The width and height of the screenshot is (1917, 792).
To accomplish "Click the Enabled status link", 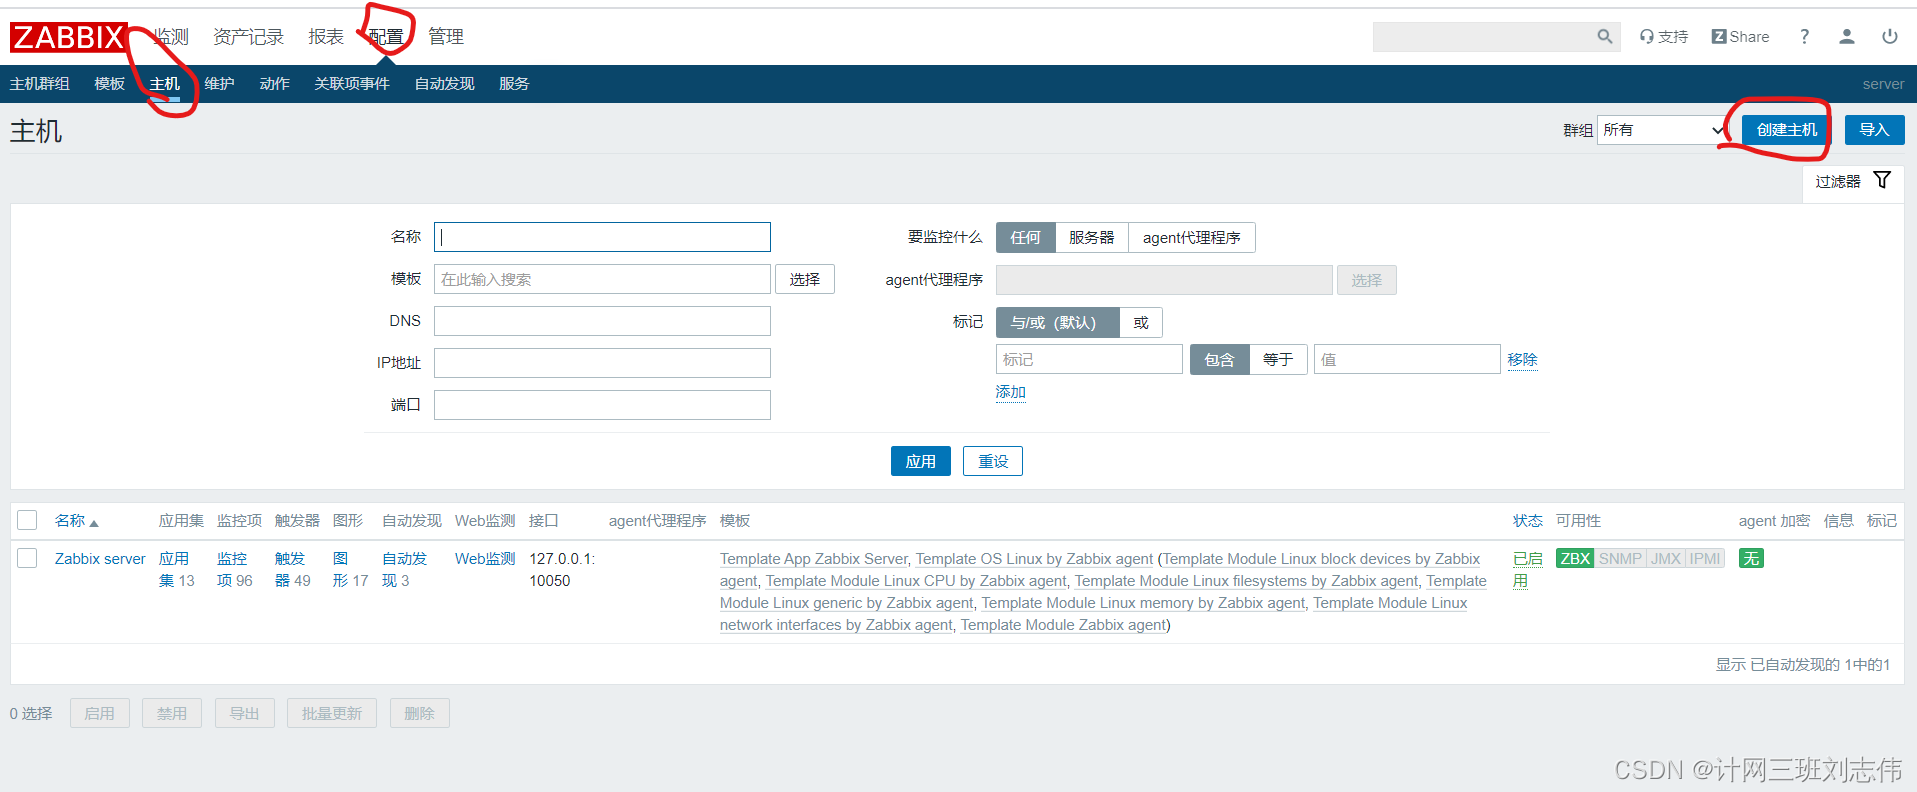I will [x=1527, y=569].
